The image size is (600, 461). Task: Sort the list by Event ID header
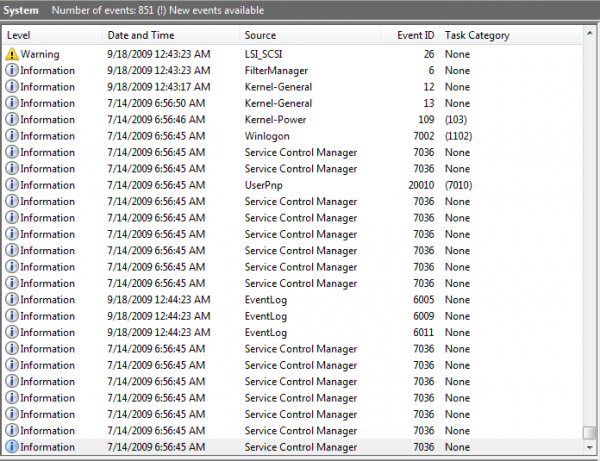[x=410, y=35]
